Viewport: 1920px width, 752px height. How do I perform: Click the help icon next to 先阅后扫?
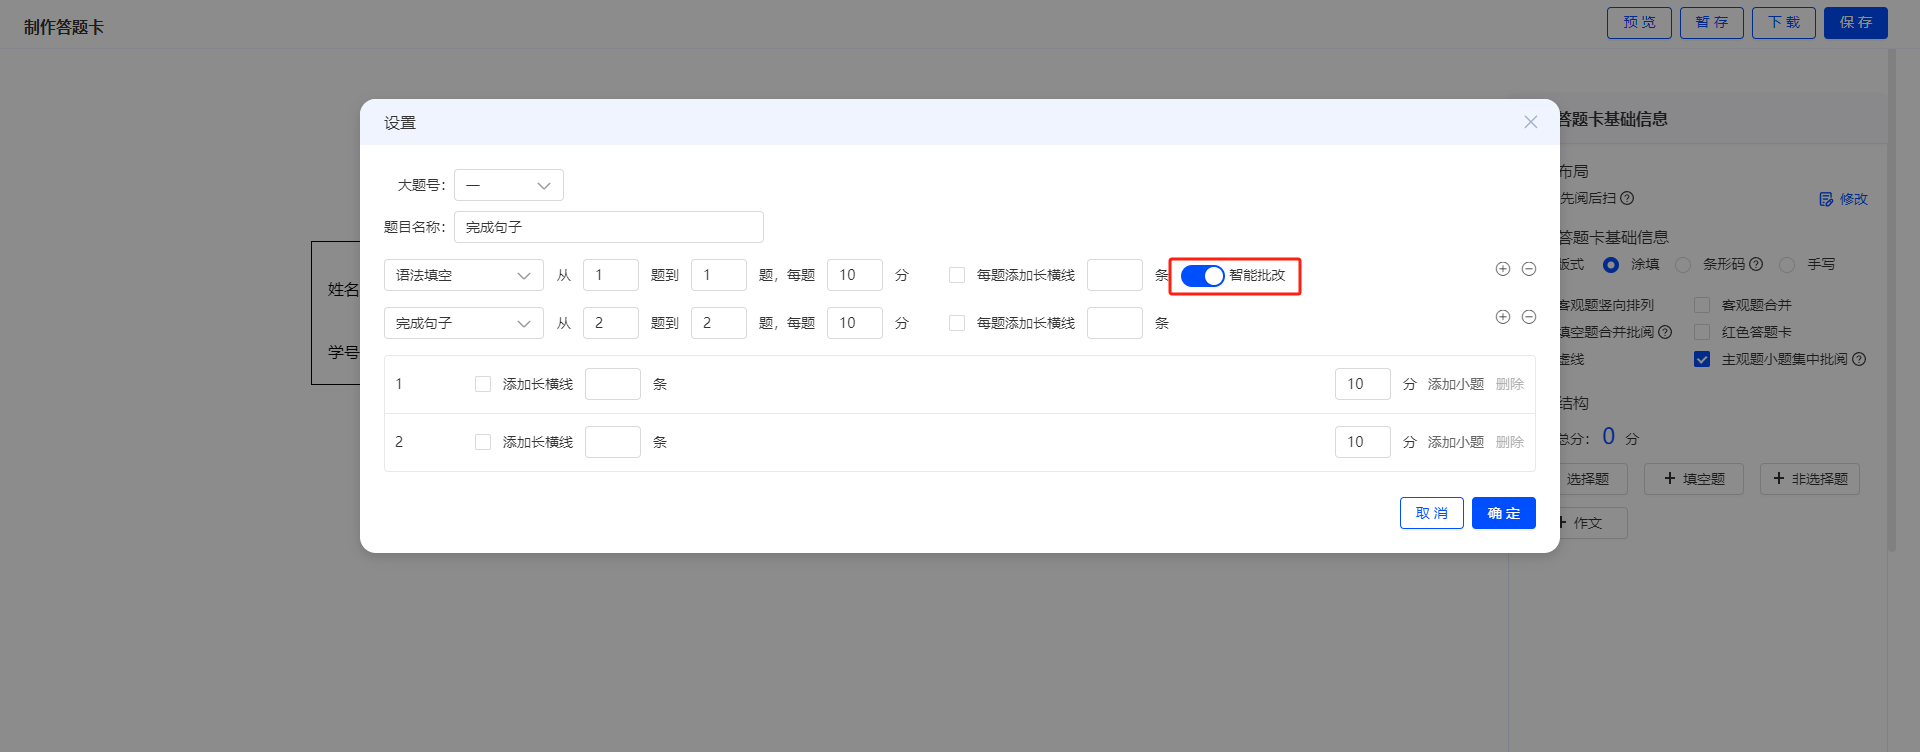(1627, 198)
